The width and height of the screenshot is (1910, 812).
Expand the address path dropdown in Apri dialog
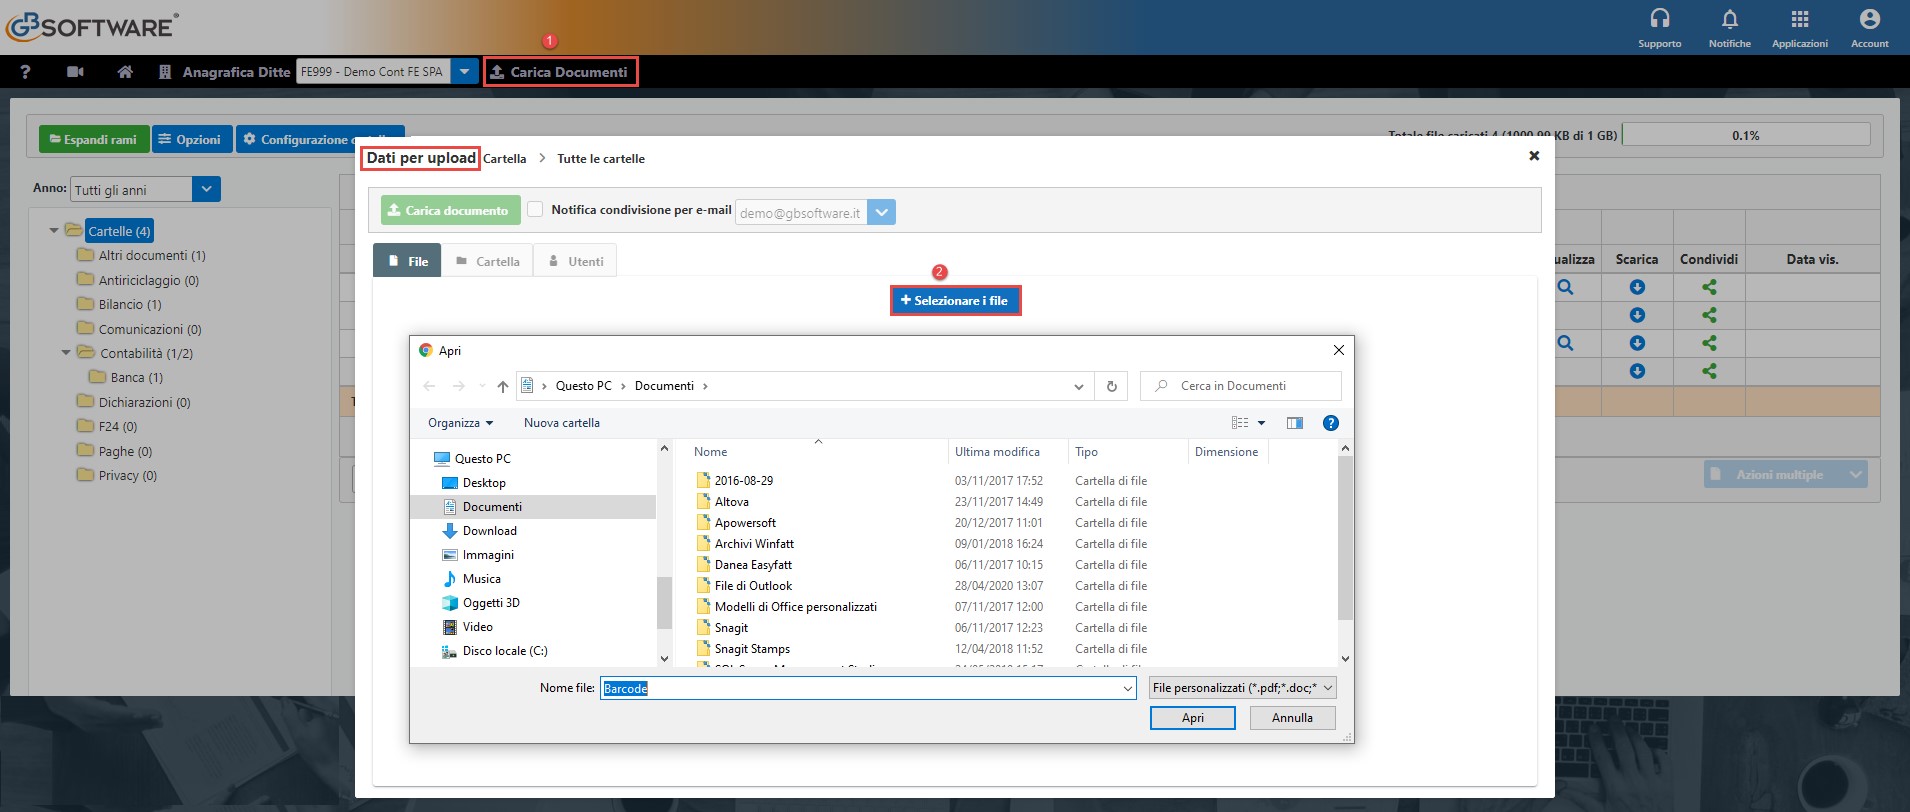(1078, 386)
